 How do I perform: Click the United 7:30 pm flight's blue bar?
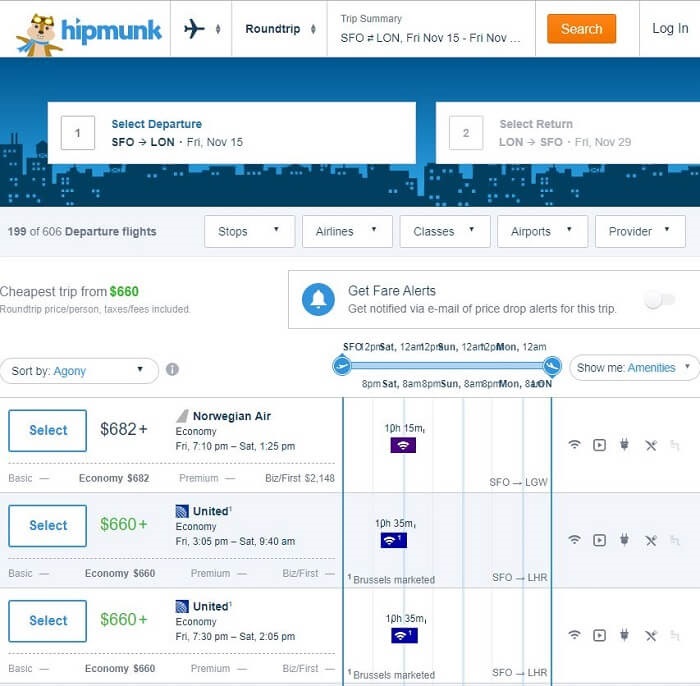coord(404,636)
